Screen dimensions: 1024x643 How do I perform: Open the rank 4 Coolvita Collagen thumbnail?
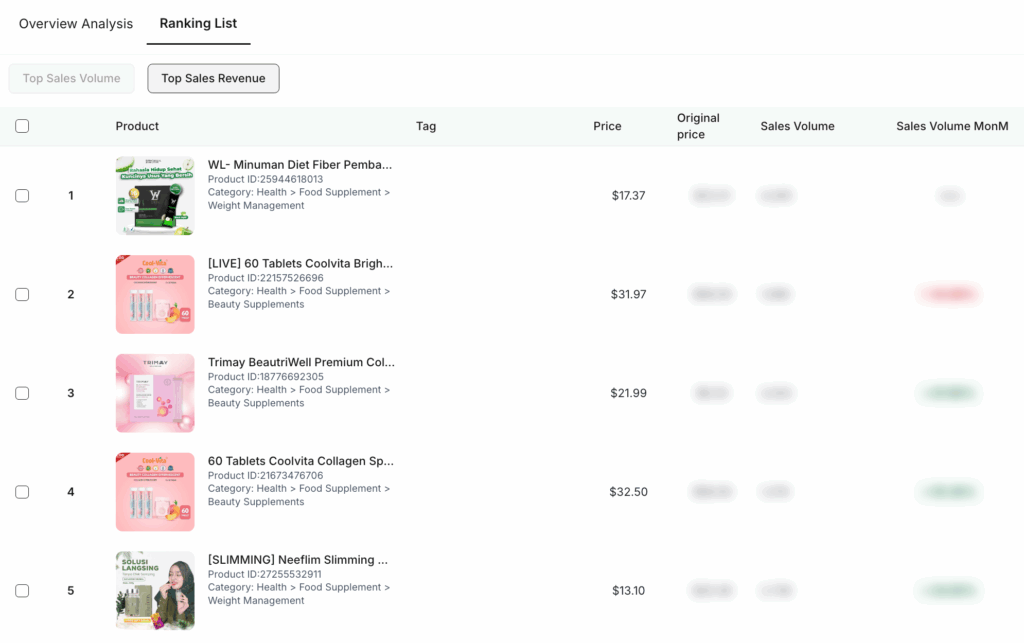[155, 492]
